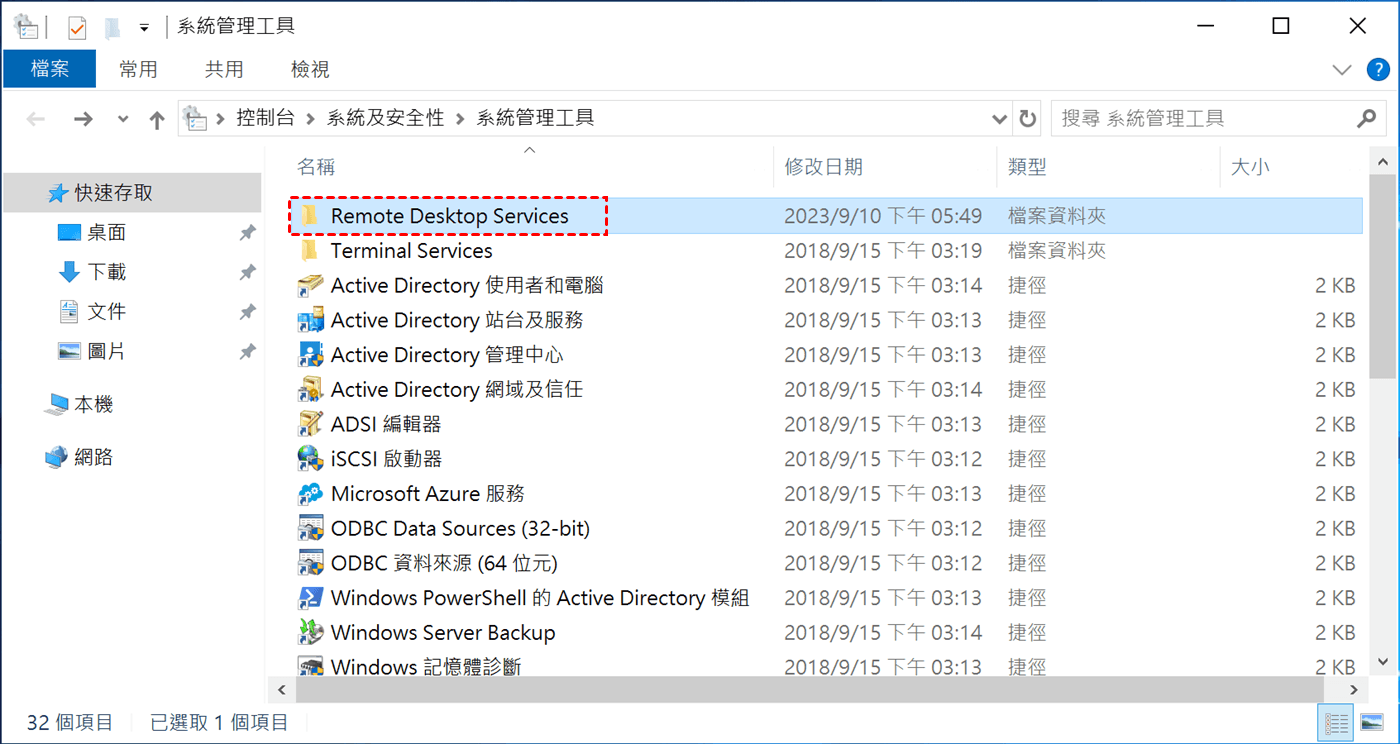Expand the chevron after 系統及安全性 in address bar
The width and height of the screenshot is (1400, 744).
460,119
